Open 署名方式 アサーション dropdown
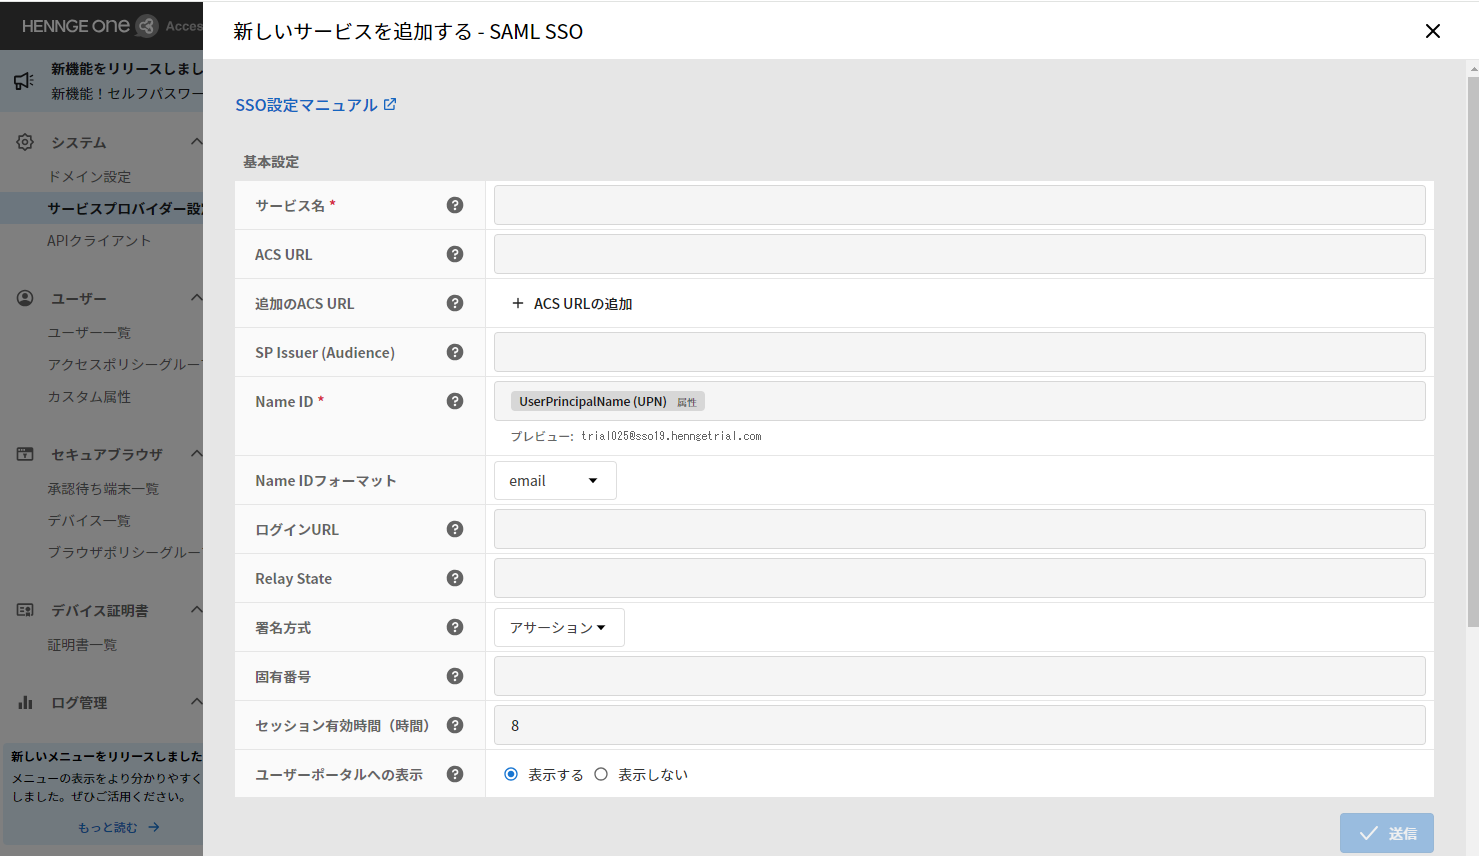The image size is (1479, 856). (x=559, y=628)
